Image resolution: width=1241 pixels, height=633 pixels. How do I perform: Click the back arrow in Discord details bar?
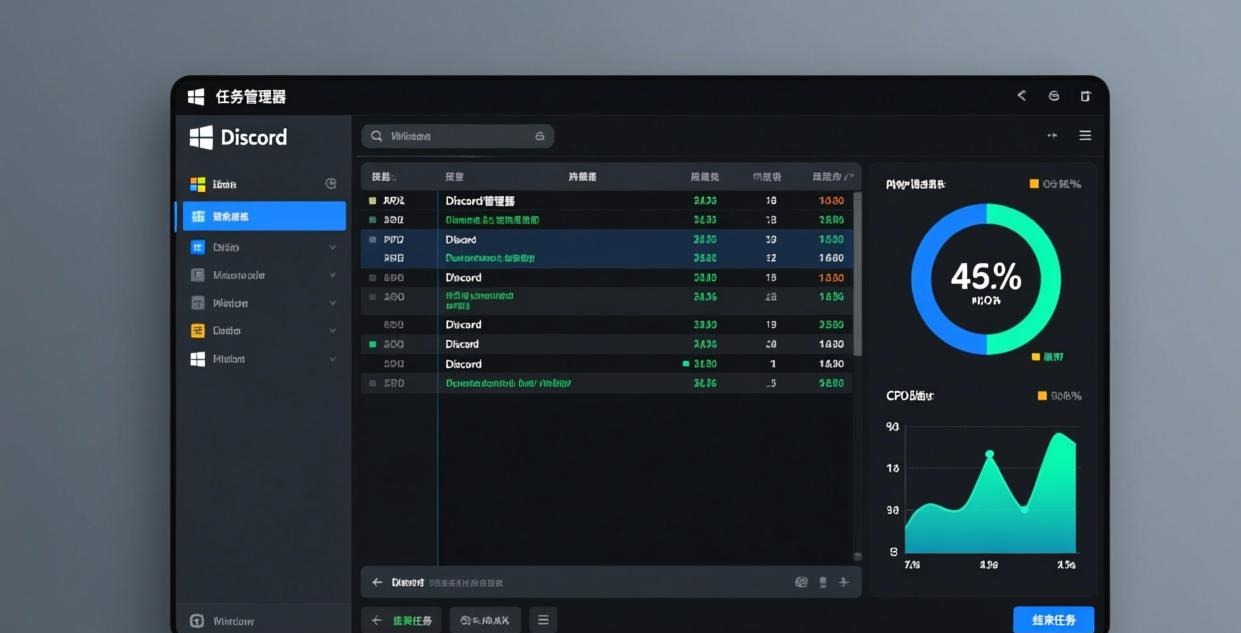377,582
